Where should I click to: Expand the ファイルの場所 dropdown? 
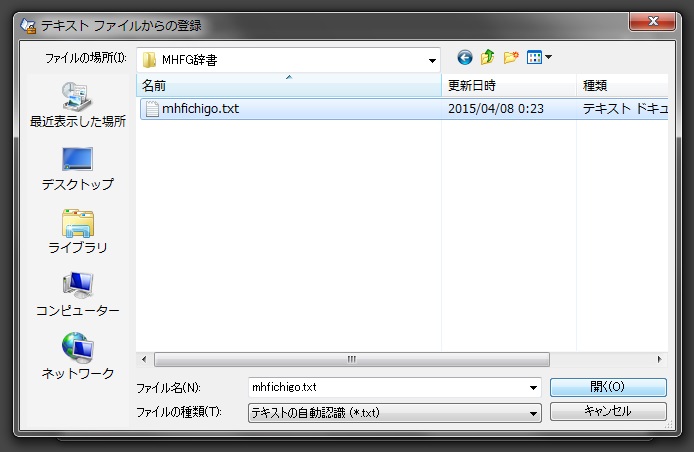pos(432,60)
